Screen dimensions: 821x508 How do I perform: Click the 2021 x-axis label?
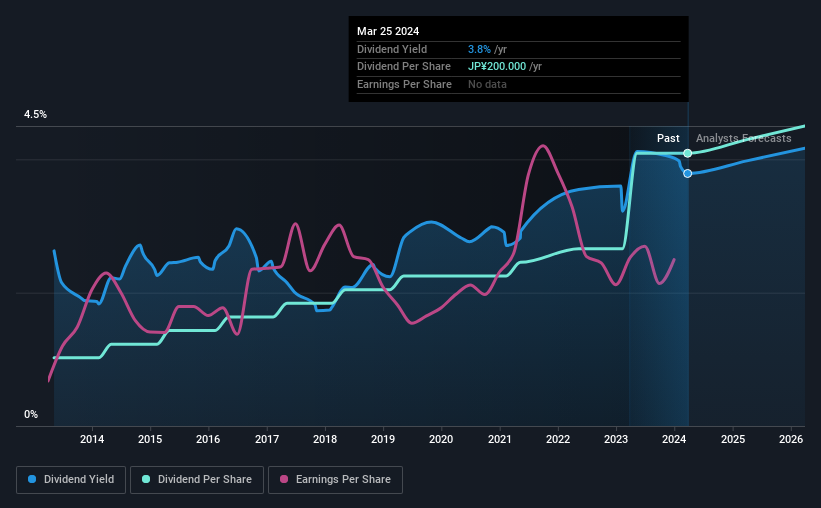click(x=500, y=439)
